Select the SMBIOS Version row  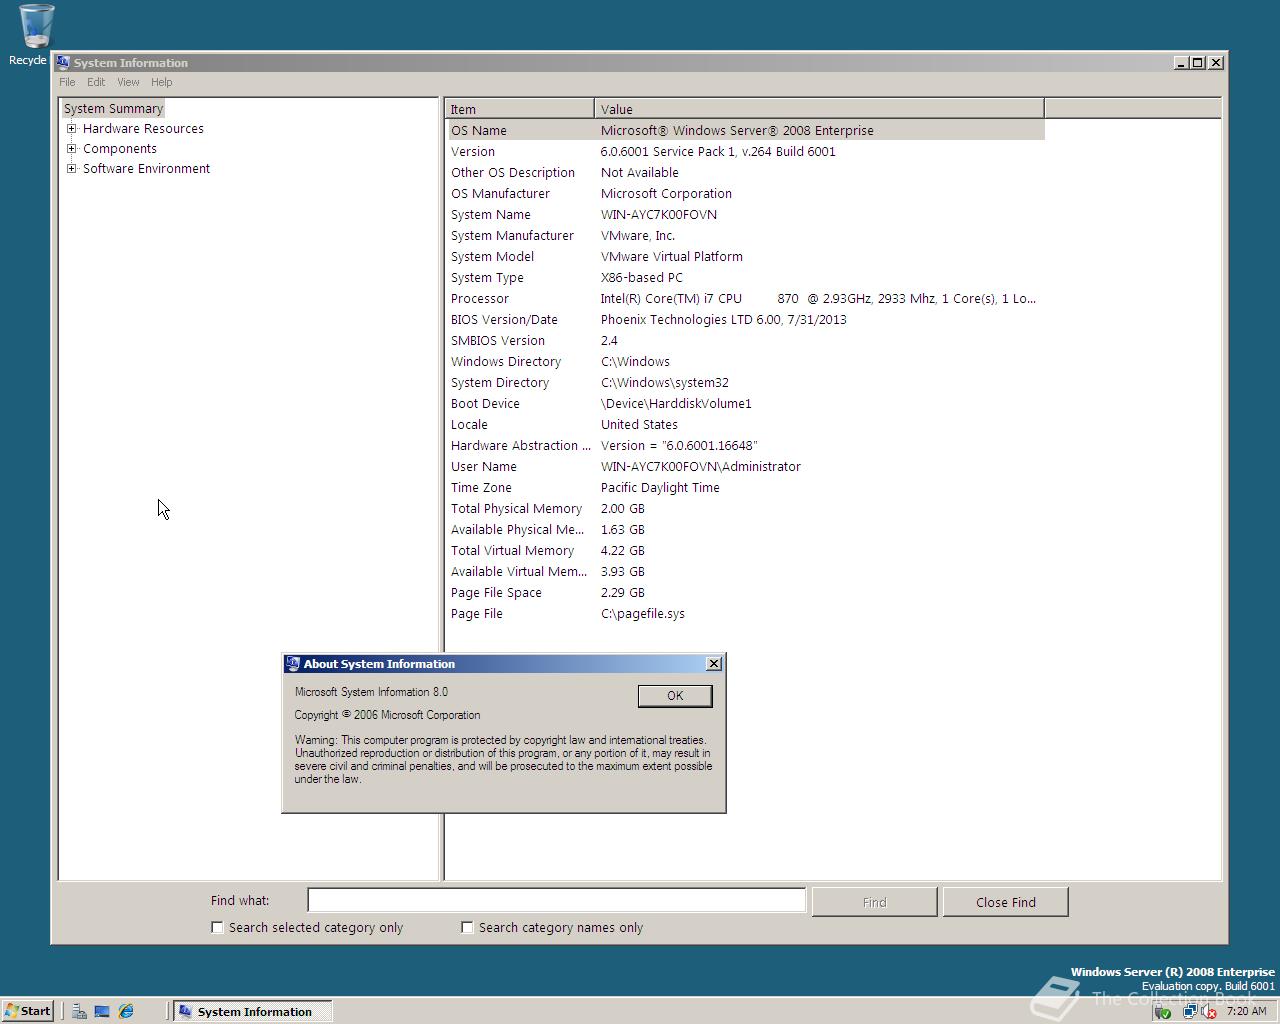click(x=745, y=340)
